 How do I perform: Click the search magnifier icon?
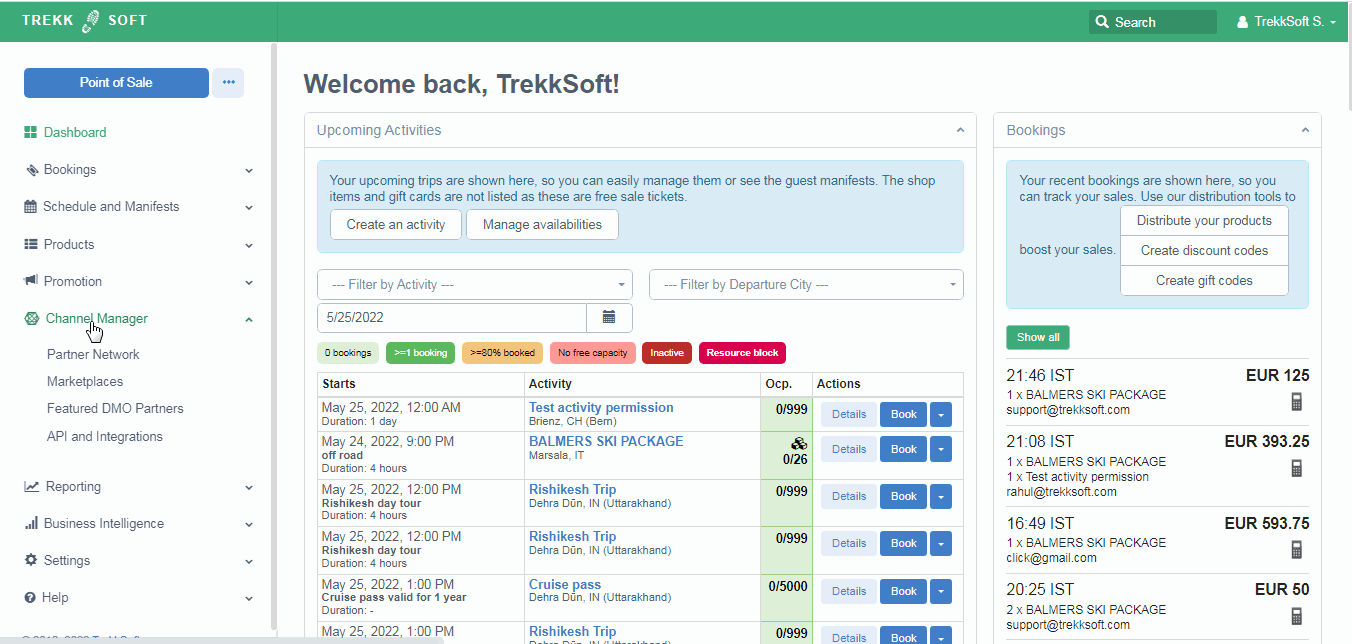1102,22
